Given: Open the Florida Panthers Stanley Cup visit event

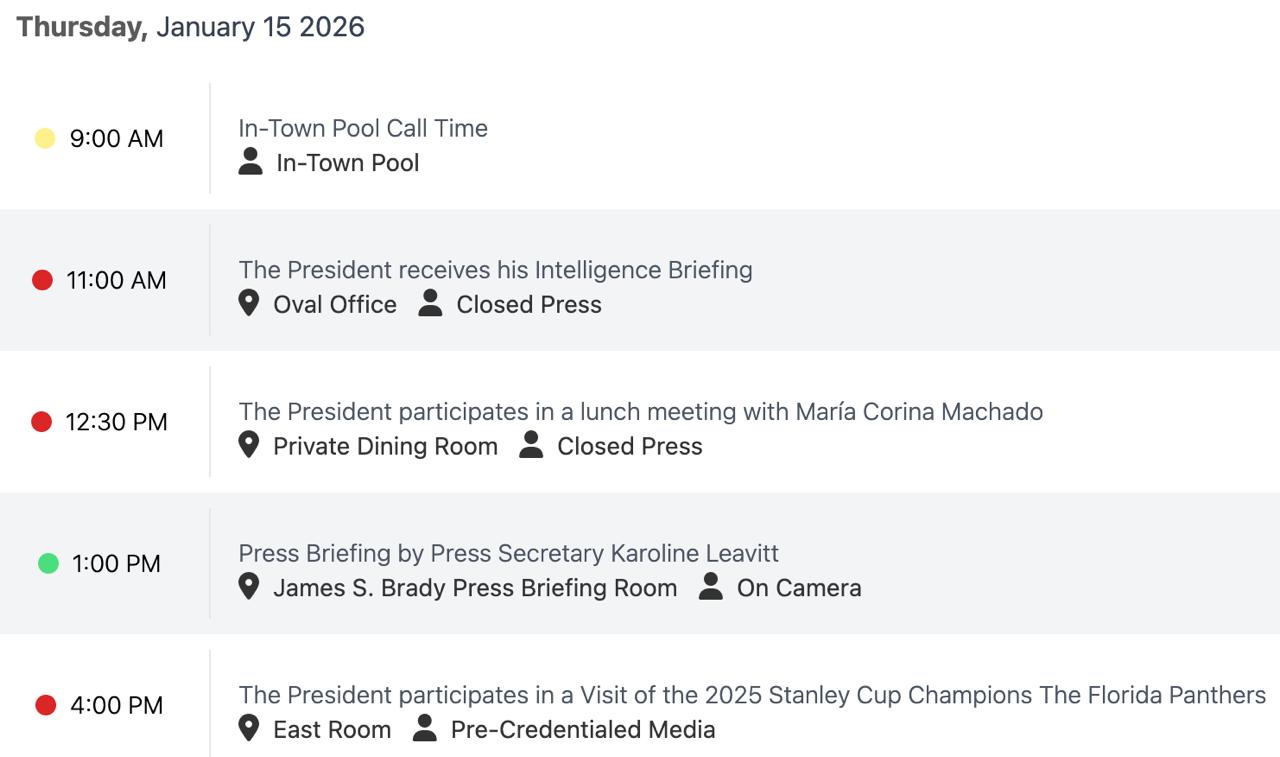Looking at the screenshot, I should pyautogui.click(x=752, y=695).
